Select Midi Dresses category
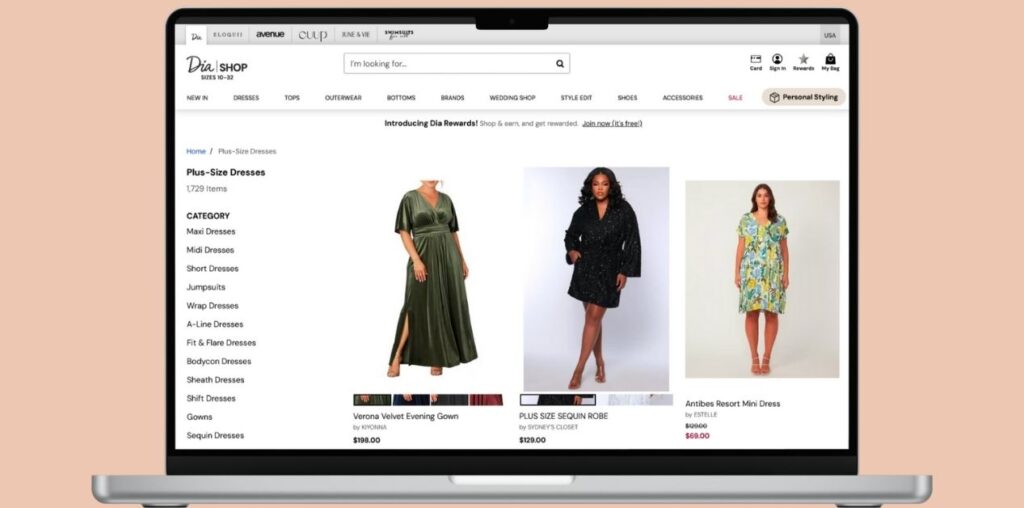Viewport: 1024px width, 508px height. point(210,250)
